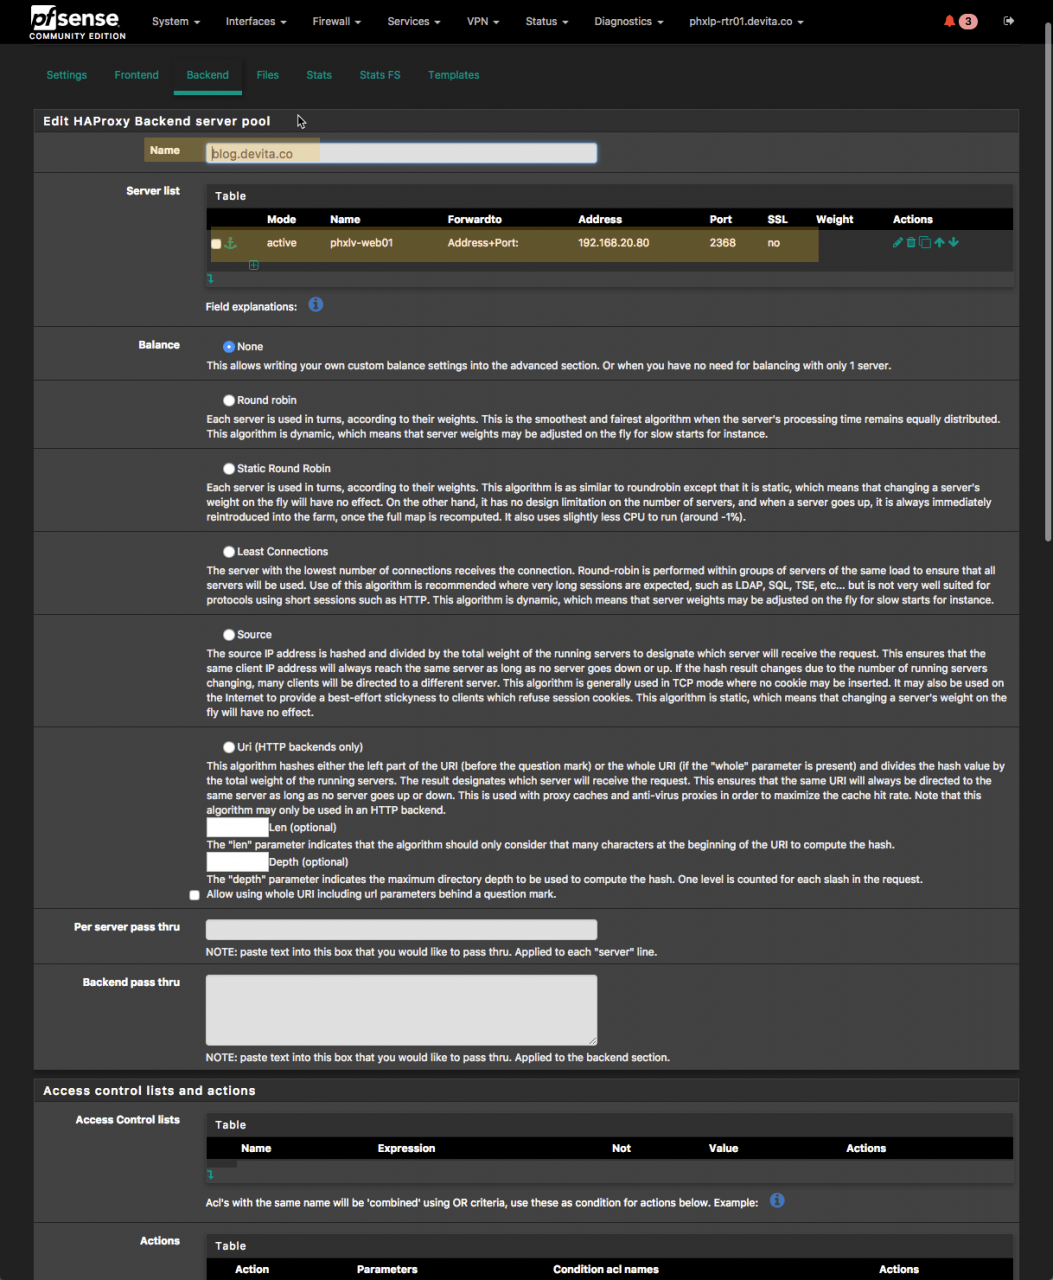Go to the Stats FS tab

(379, 75)
